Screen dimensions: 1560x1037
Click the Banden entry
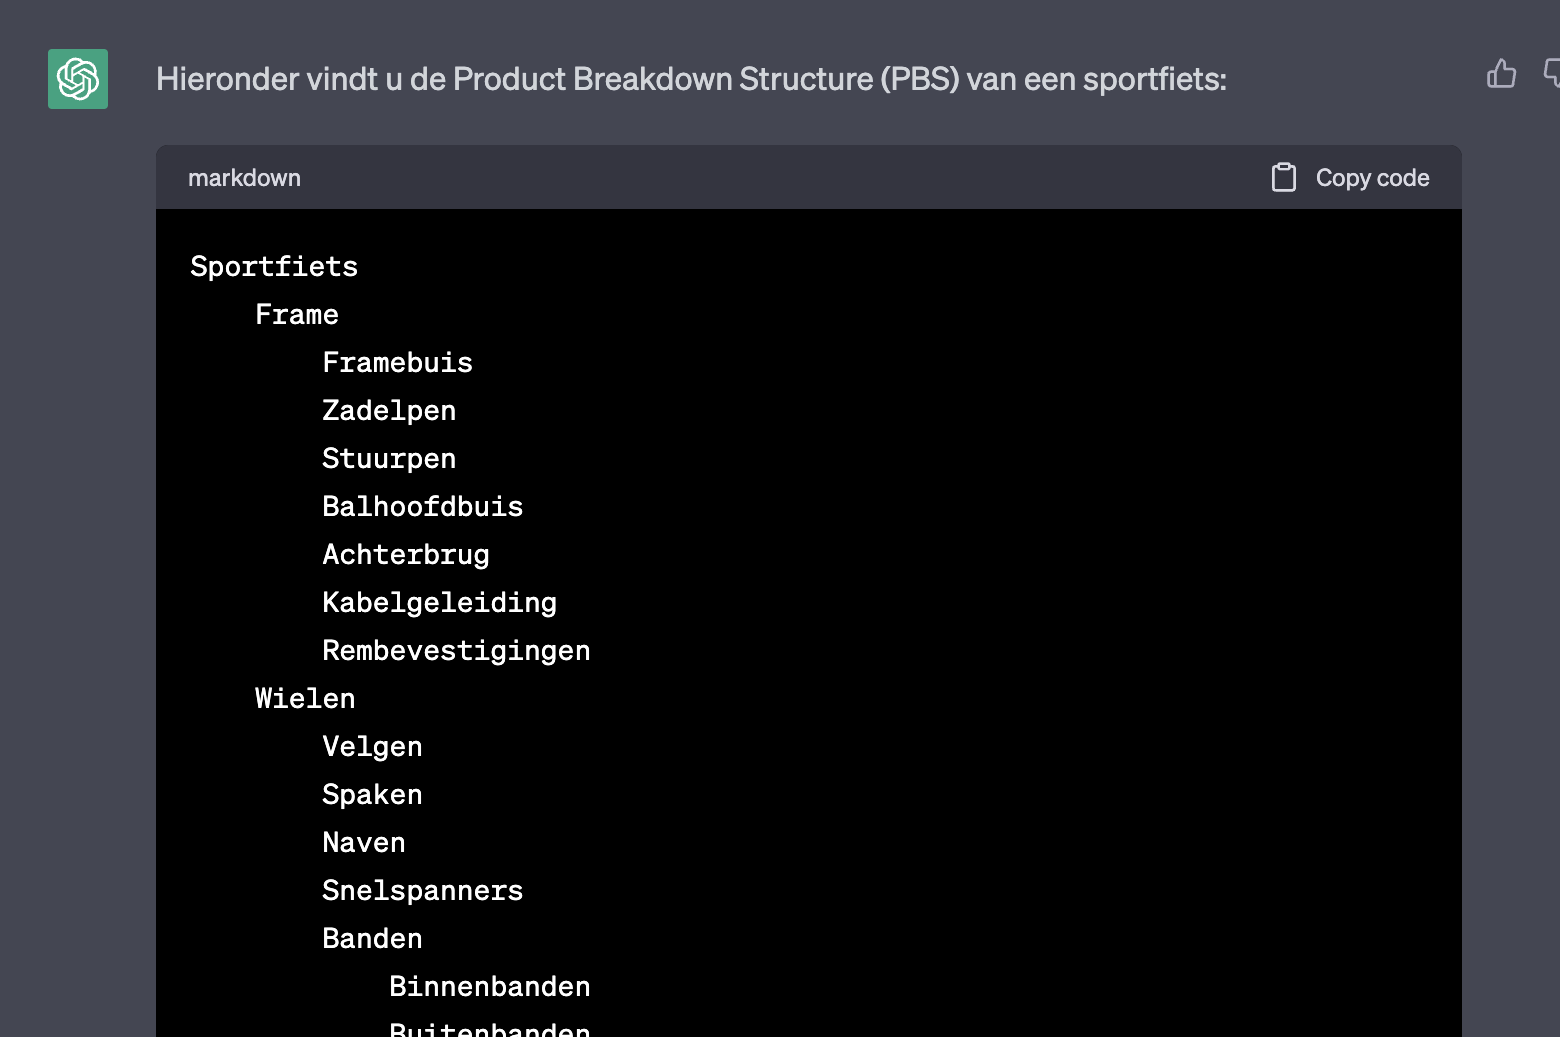(372, 938)
